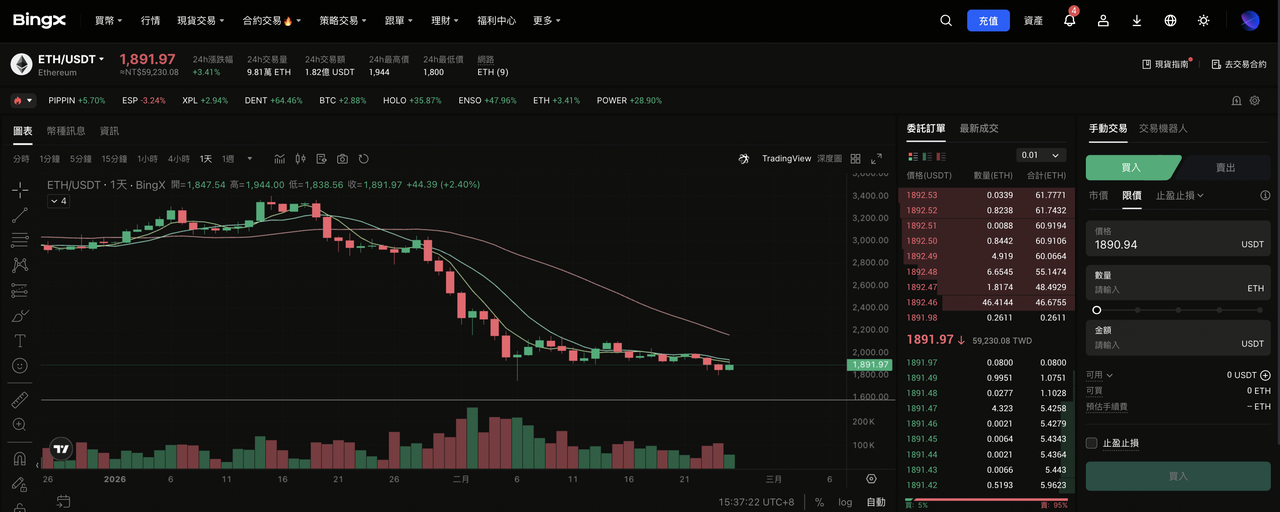The image size is (1280, 512).
Task: Expand the 止盈止損 order type dropdown
Action: 1180,196
